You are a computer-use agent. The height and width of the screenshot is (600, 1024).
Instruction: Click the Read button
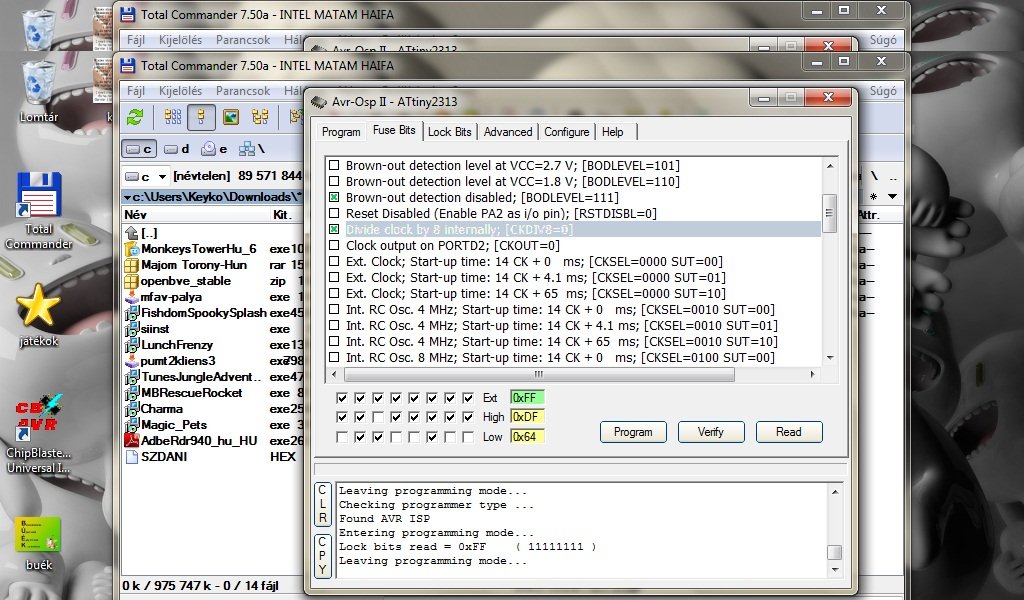tap(788, 432)
